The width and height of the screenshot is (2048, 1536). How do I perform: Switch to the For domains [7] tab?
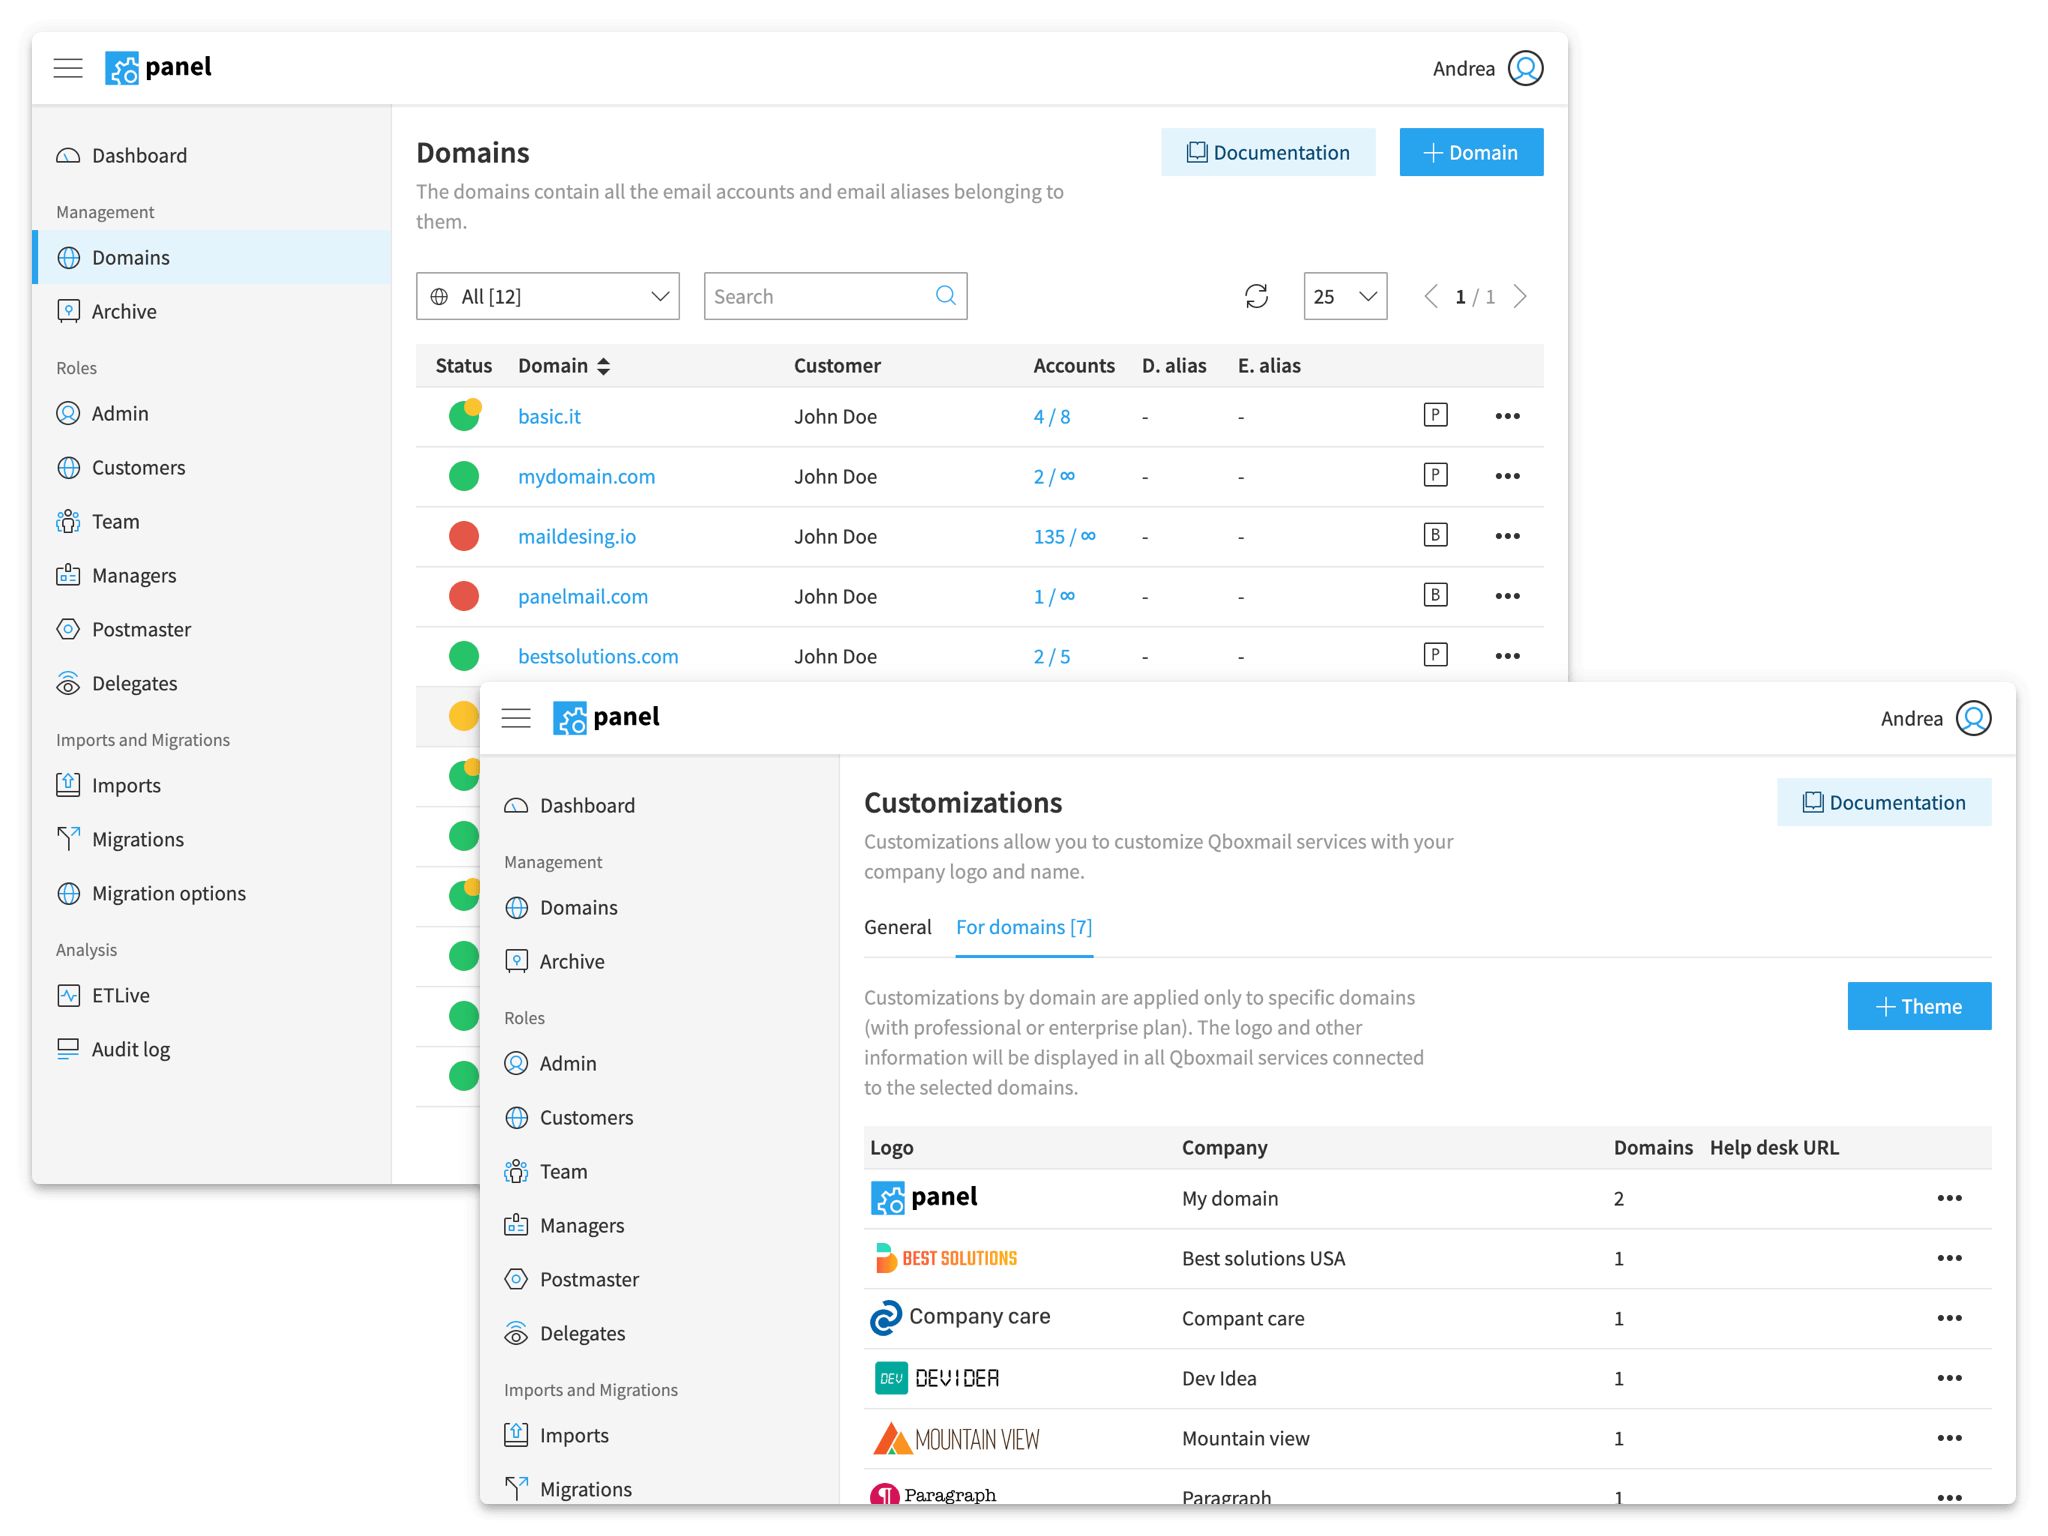pos(1023,927)
